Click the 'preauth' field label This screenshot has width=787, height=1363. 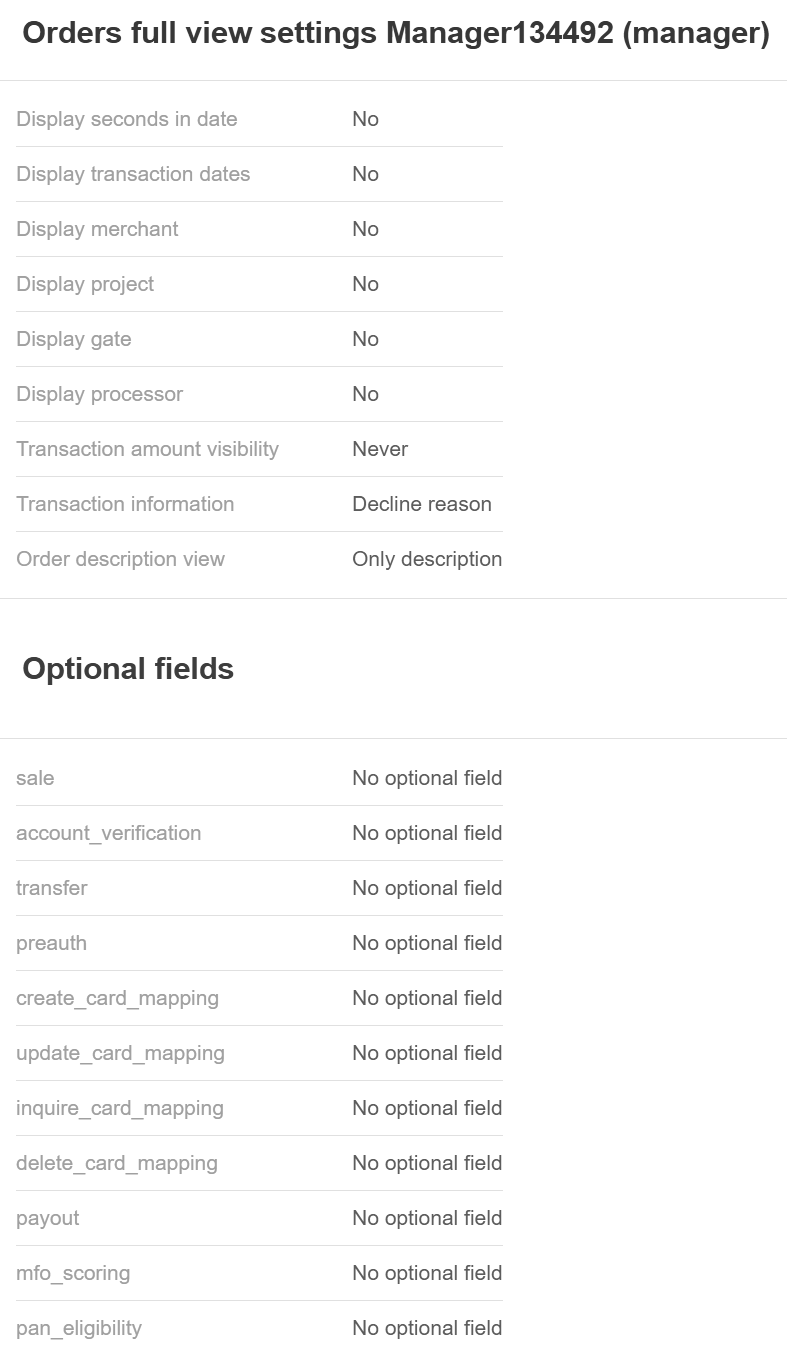[x=51, y=943]
